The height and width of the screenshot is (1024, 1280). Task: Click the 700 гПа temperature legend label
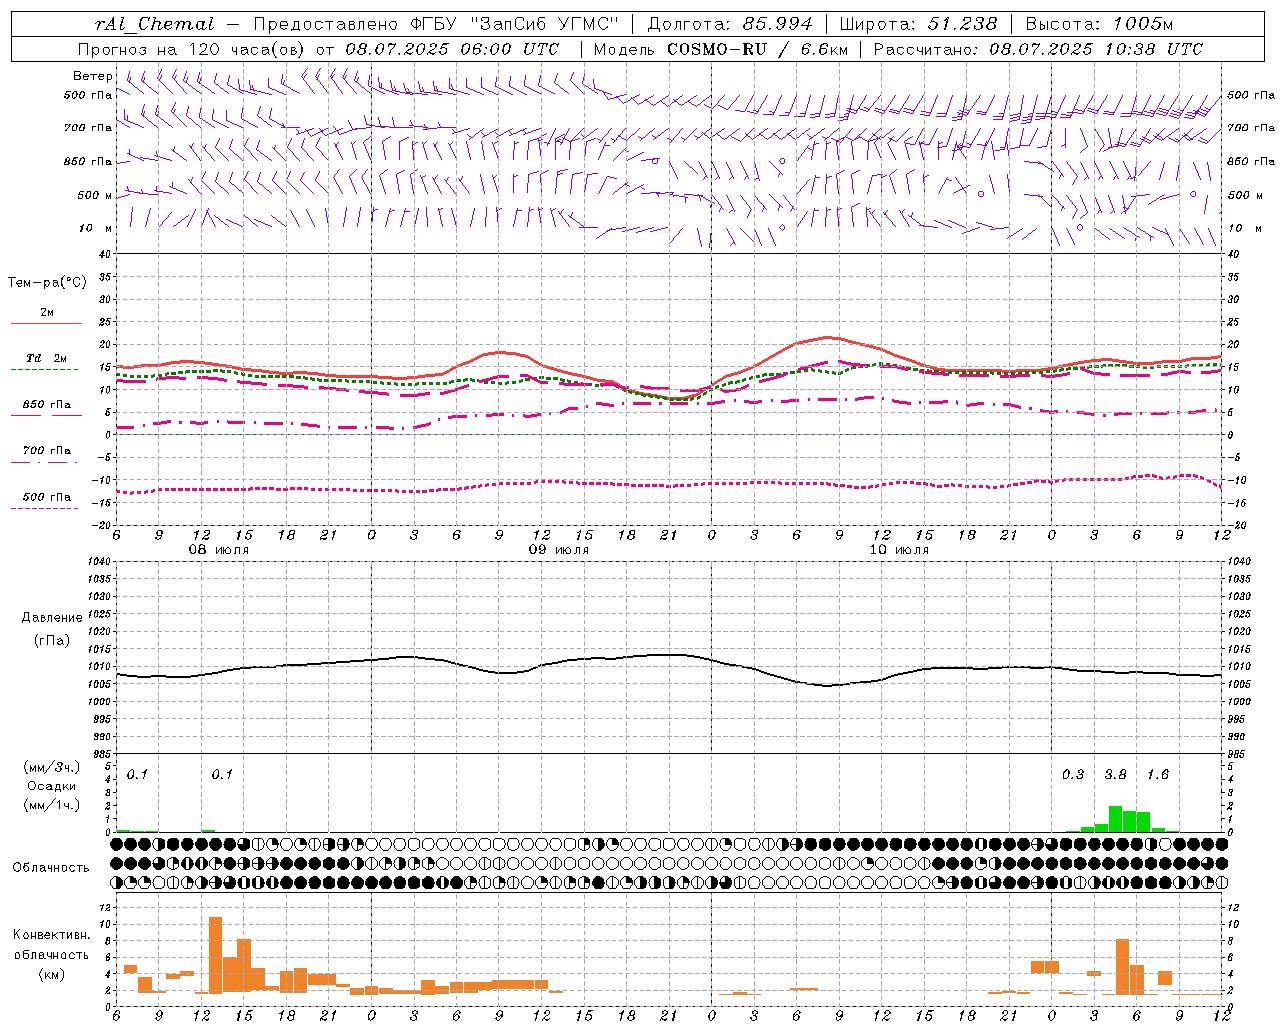(x=46, y=451)
